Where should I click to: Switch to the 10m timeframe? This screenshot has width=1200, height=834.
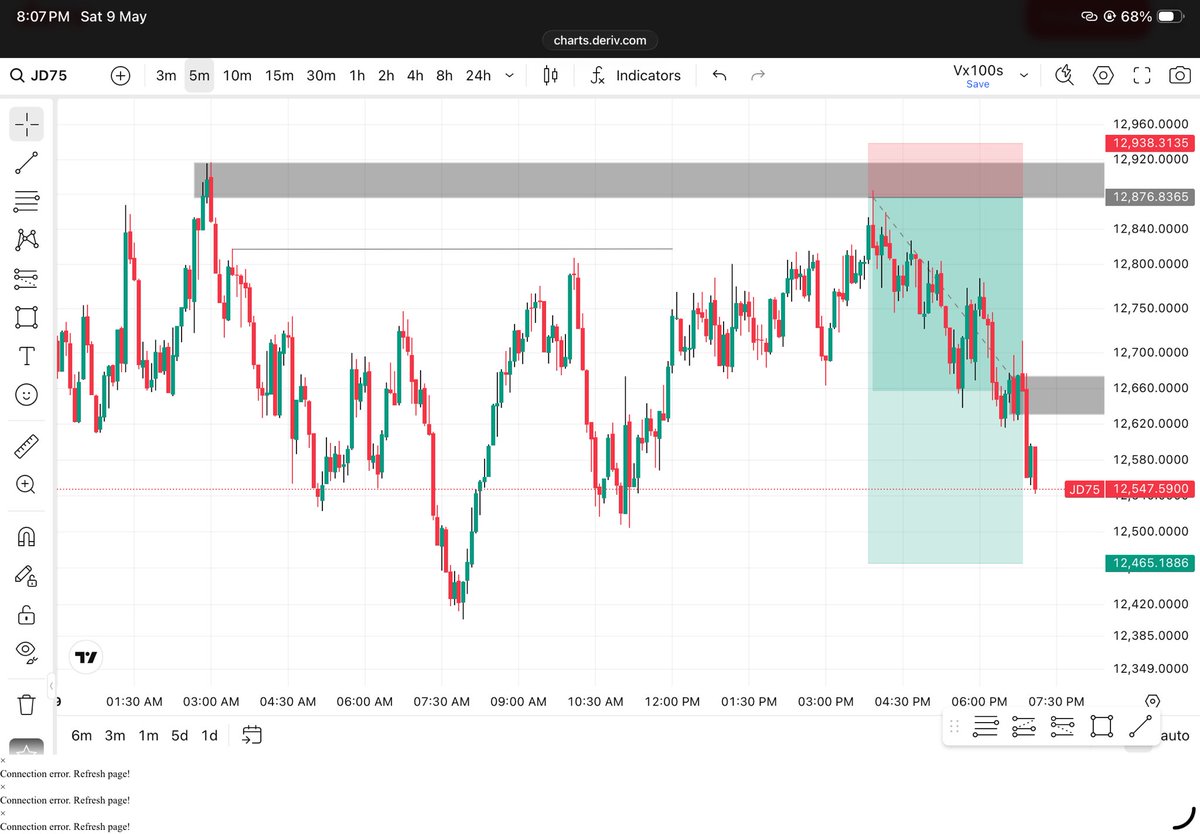click(x=237, y=75)
